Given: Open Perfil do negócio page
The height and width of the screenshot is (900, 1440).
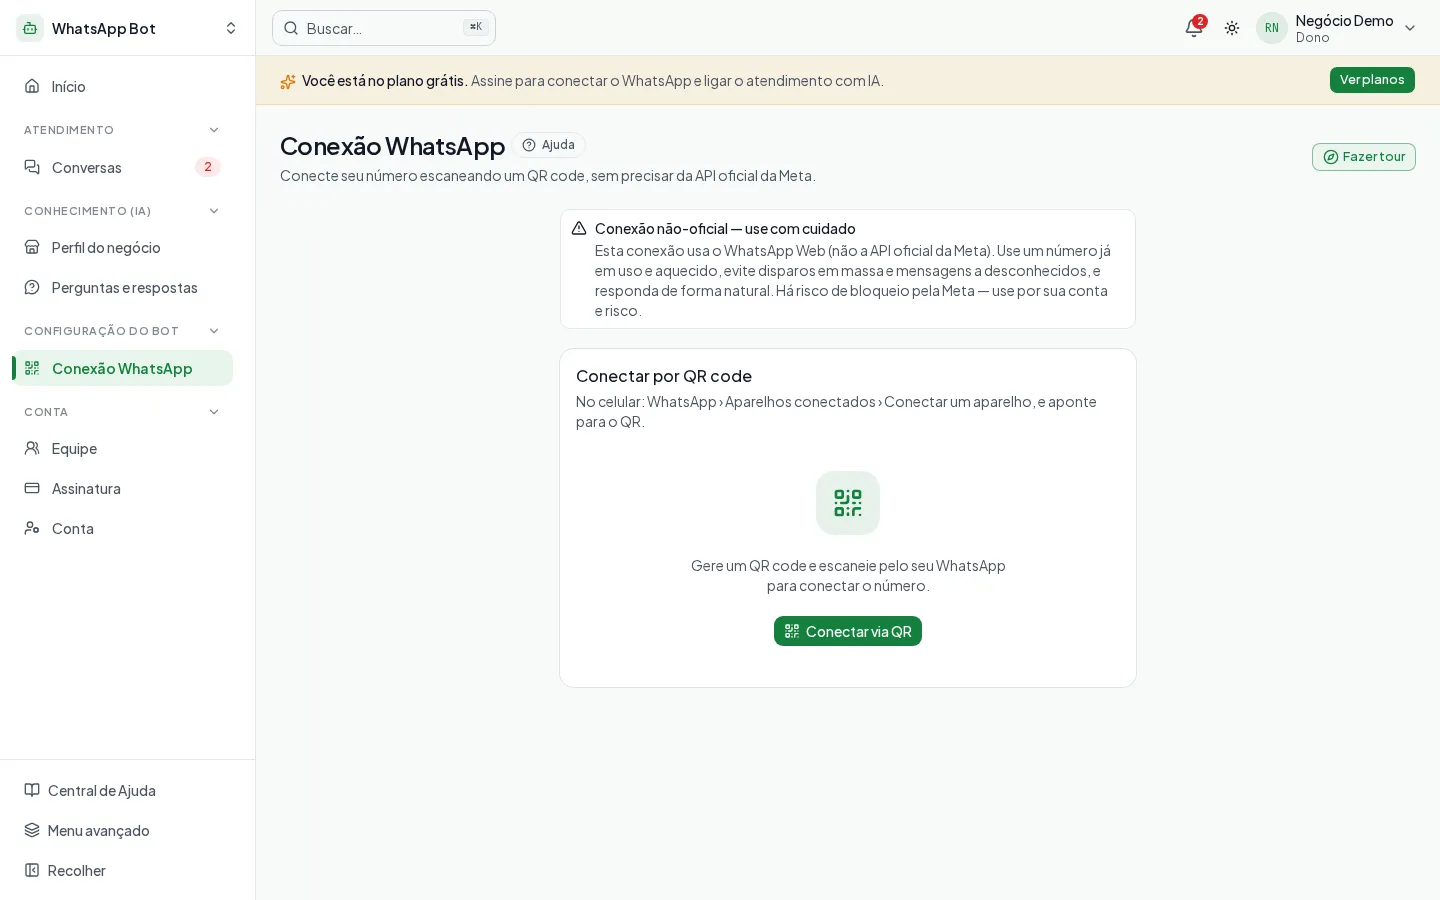Looking at the screenshot, I should 122,247.
